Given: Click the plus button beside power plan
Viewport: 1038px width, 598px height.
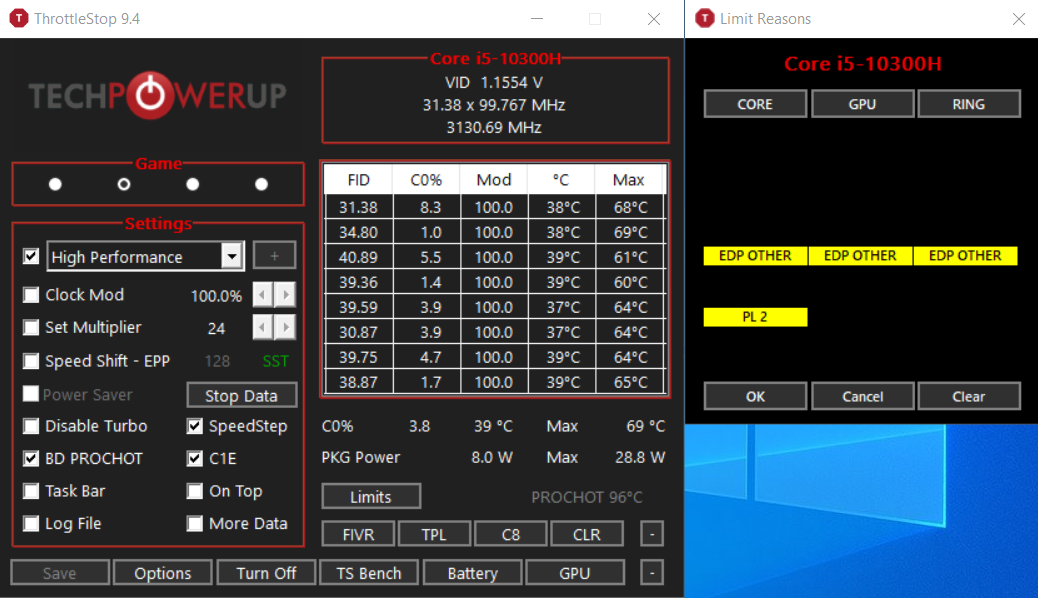Looking at the screenshot, I should tap(274, 256).
